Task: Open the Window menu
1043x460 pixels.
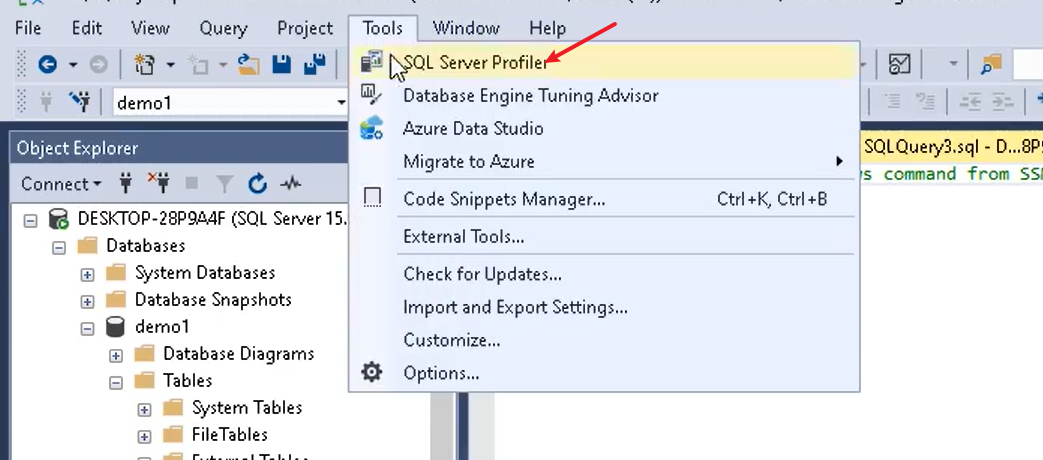Action: (466, 29)
